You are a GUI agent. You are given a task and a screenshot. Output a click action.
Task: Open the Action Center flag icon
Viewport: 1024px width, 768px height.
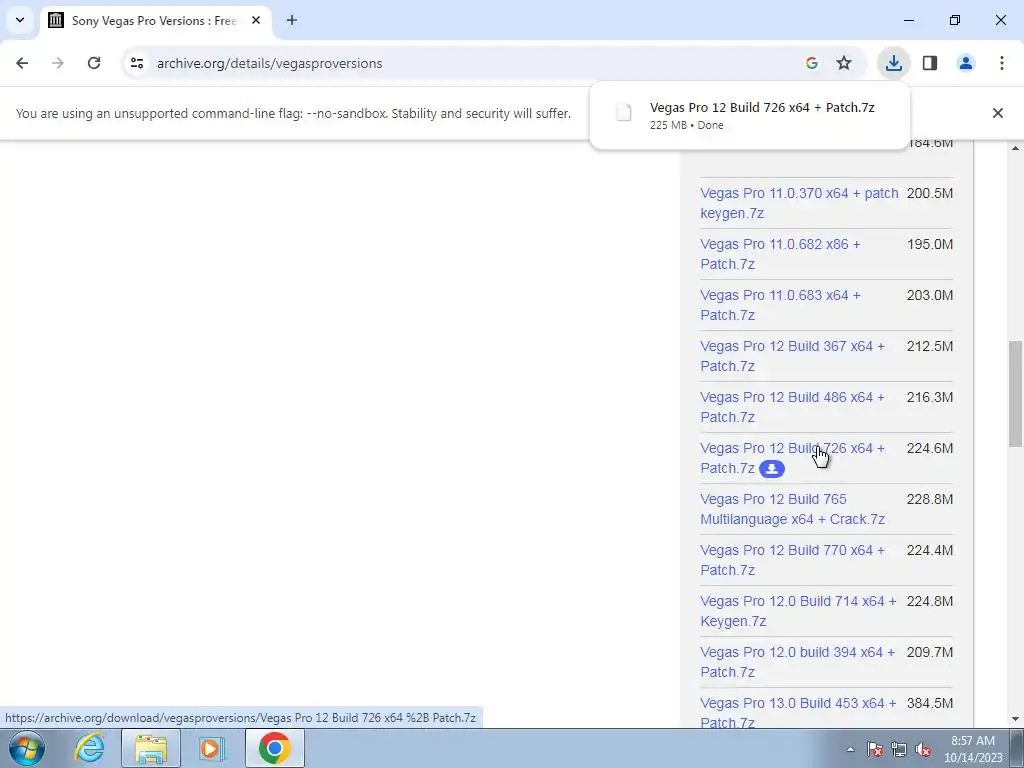tap(875, 749)
